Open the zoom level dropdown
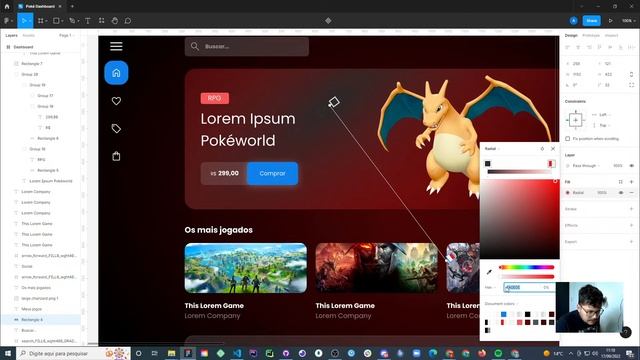 [x=629, y=20]
